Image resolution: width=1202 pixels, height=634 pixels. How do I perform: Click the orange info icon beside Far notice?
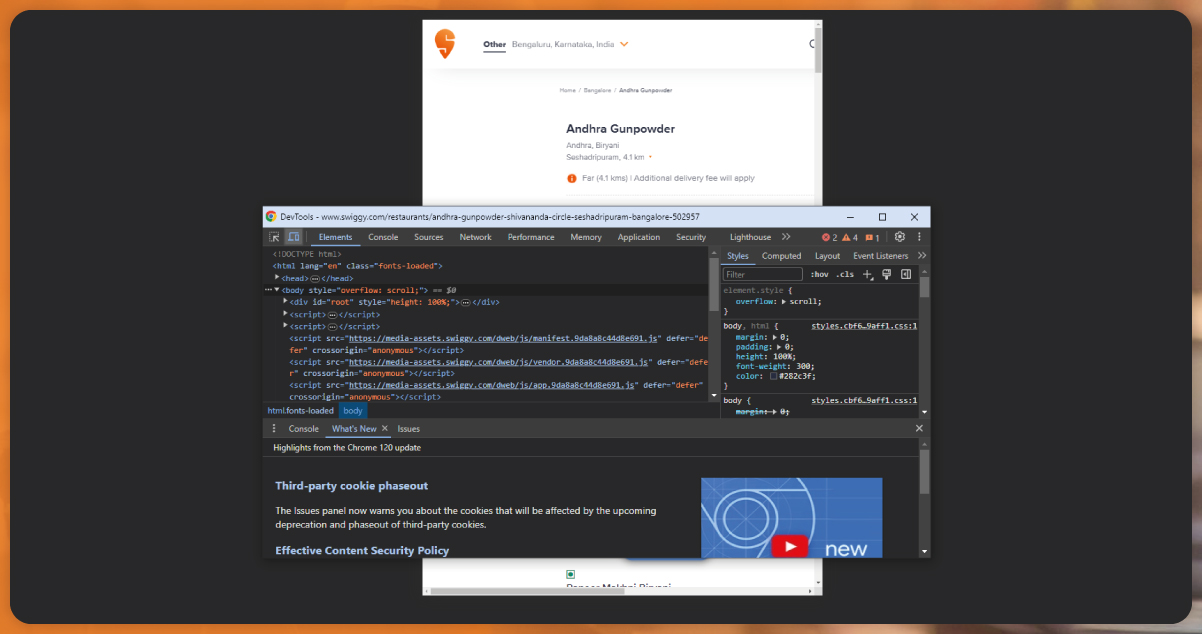pos(572,178)
